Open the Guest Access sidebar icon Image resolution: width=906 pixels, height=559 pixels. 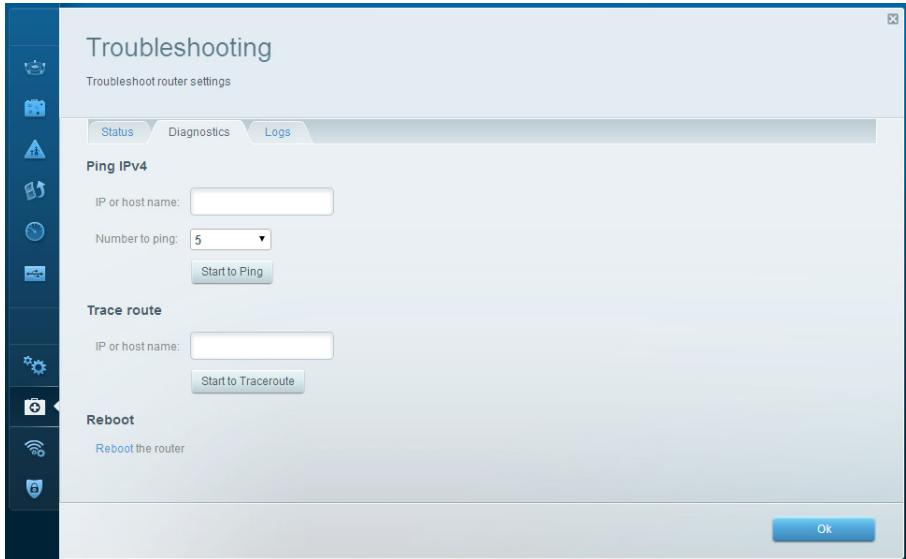click(35, 108)
